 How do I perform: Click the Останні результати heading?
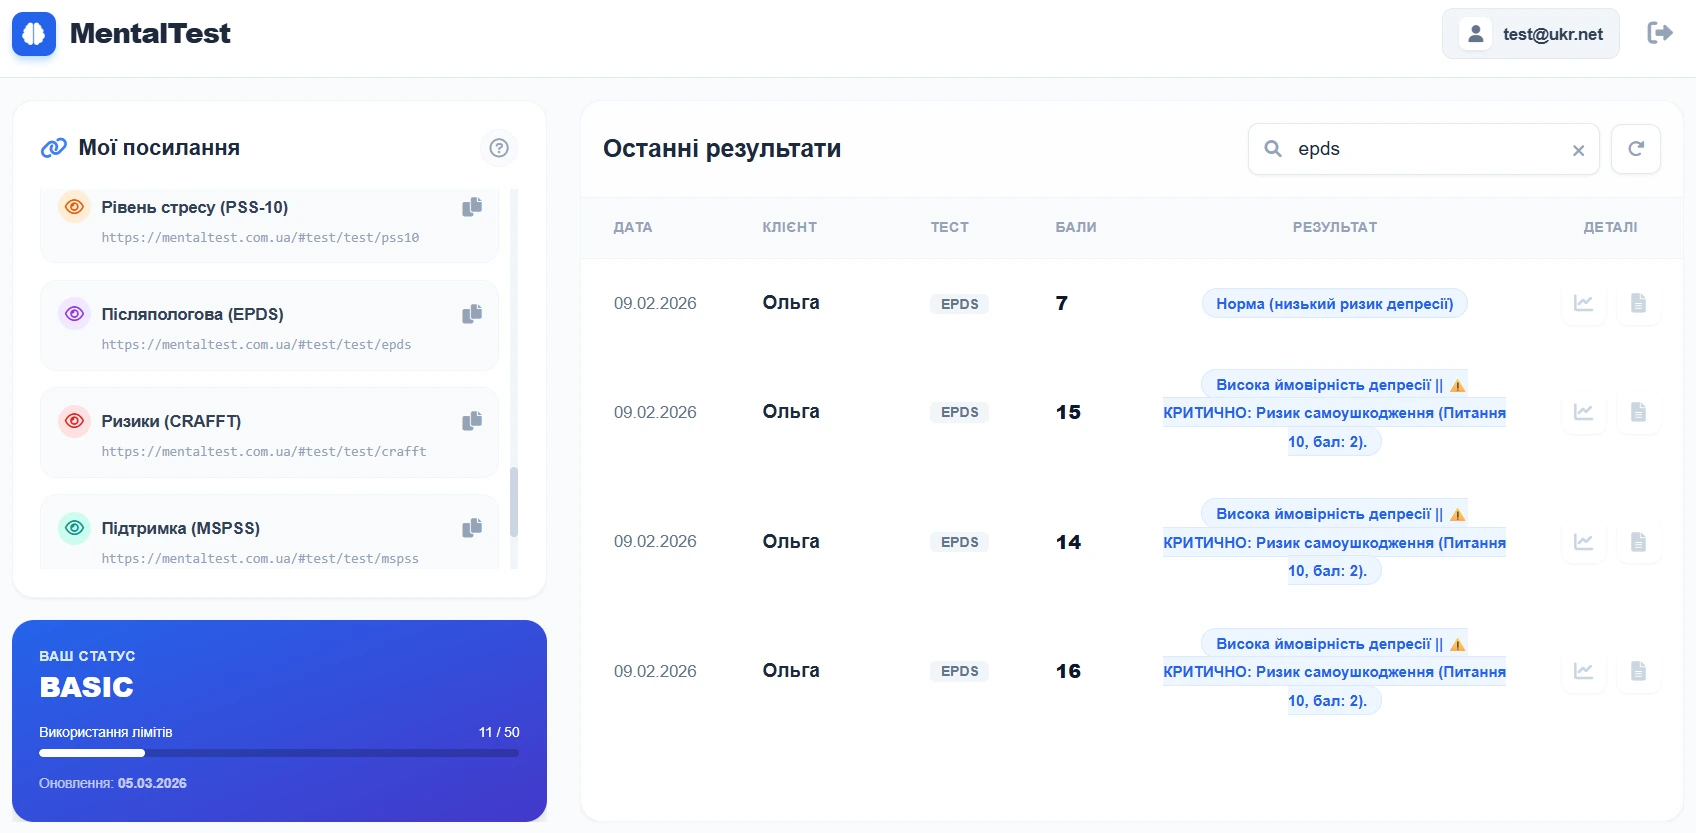722,149
